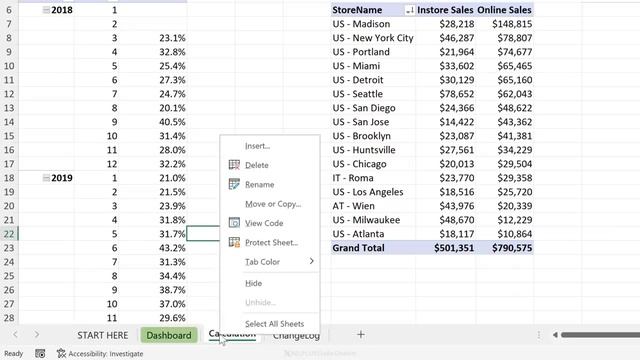Switch to the START HERE sheet tab
Image resolution: width=640 pixels, height=360 pixels.
(102, 335)
